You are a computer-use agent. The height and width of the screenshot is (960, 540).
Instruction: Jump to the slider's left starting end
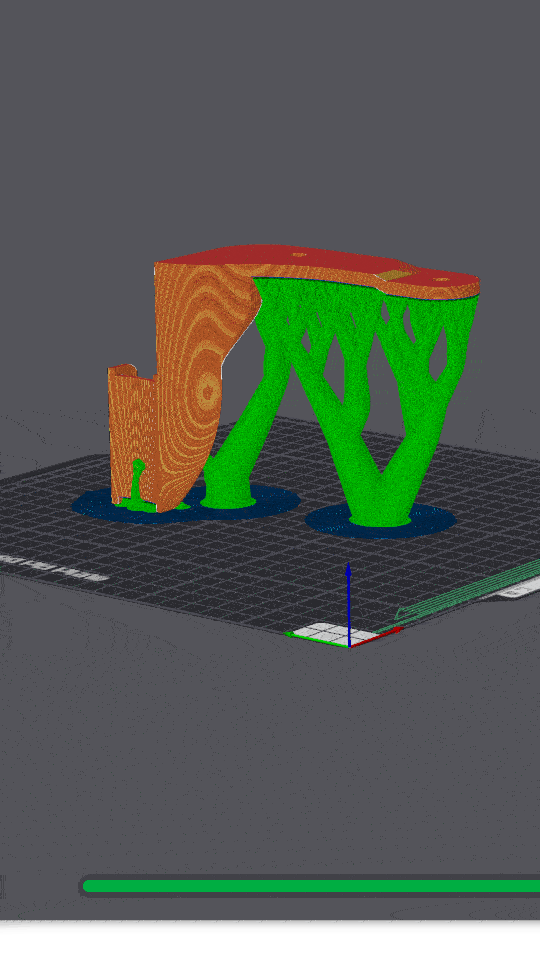coord(86,885)
